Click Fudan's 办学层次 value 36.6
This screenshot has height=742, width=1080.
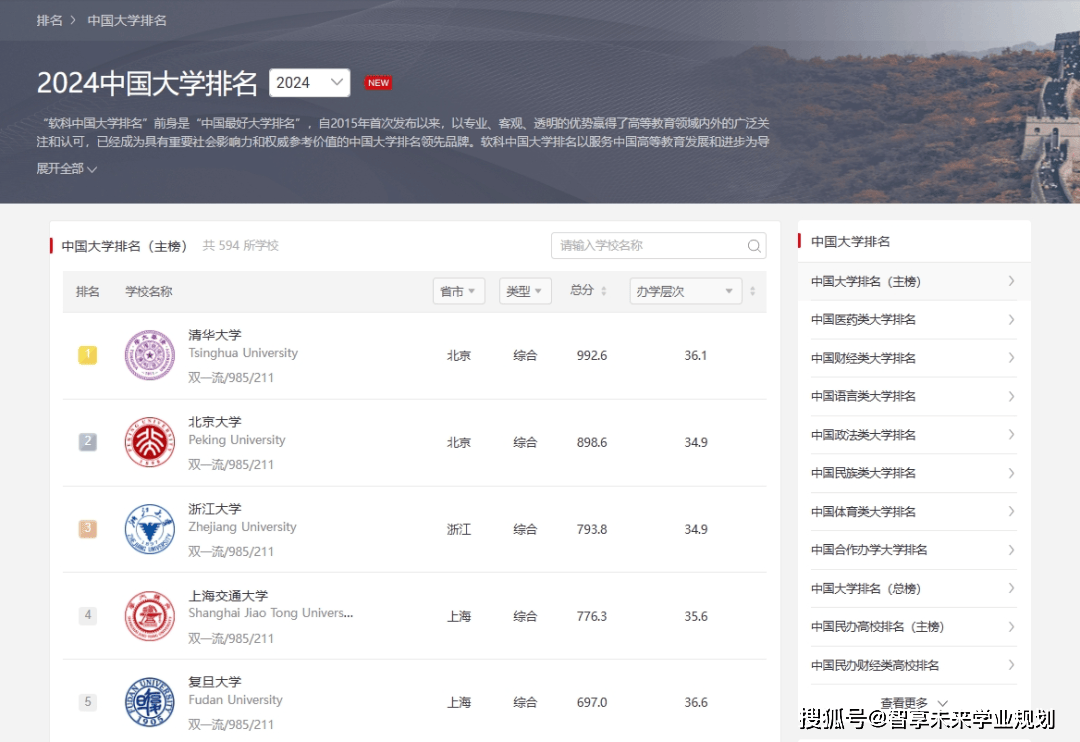point(696,702)
